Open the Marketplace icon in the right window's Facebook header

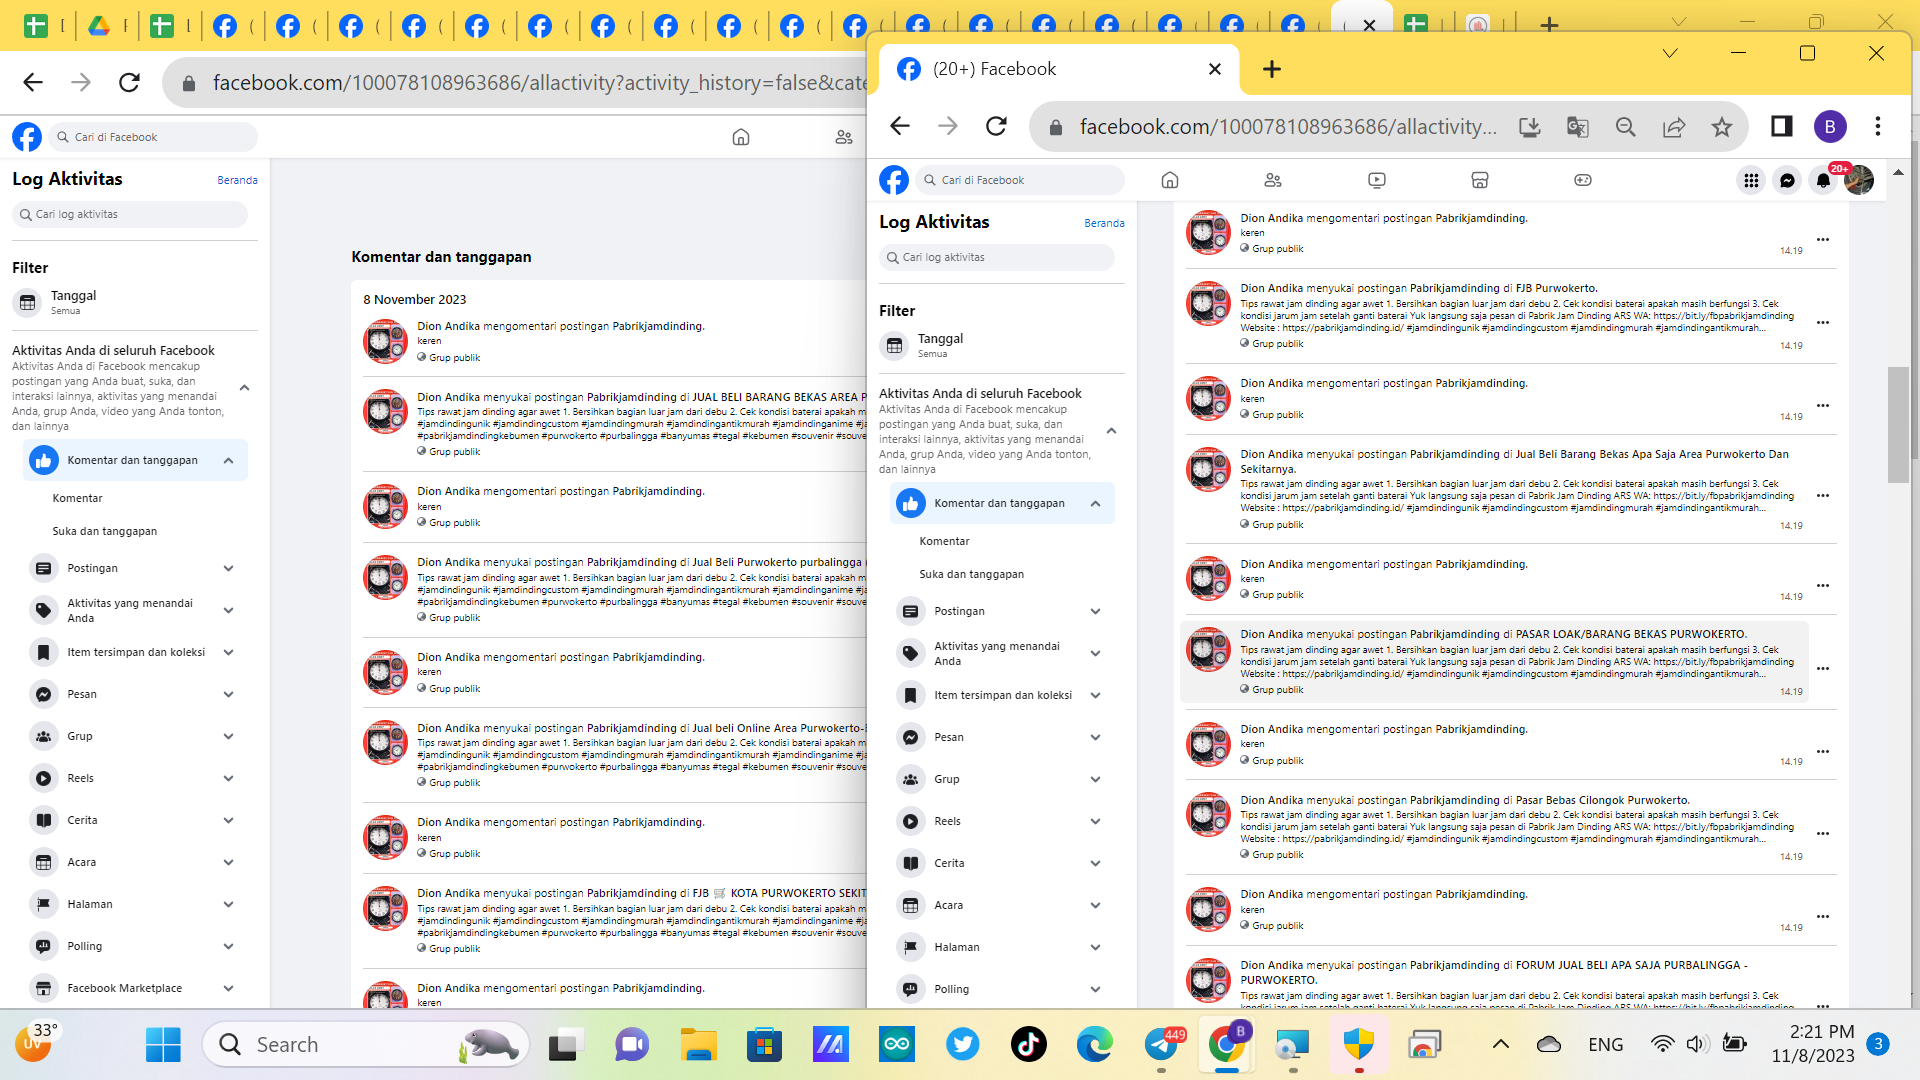pos(1480,180)
